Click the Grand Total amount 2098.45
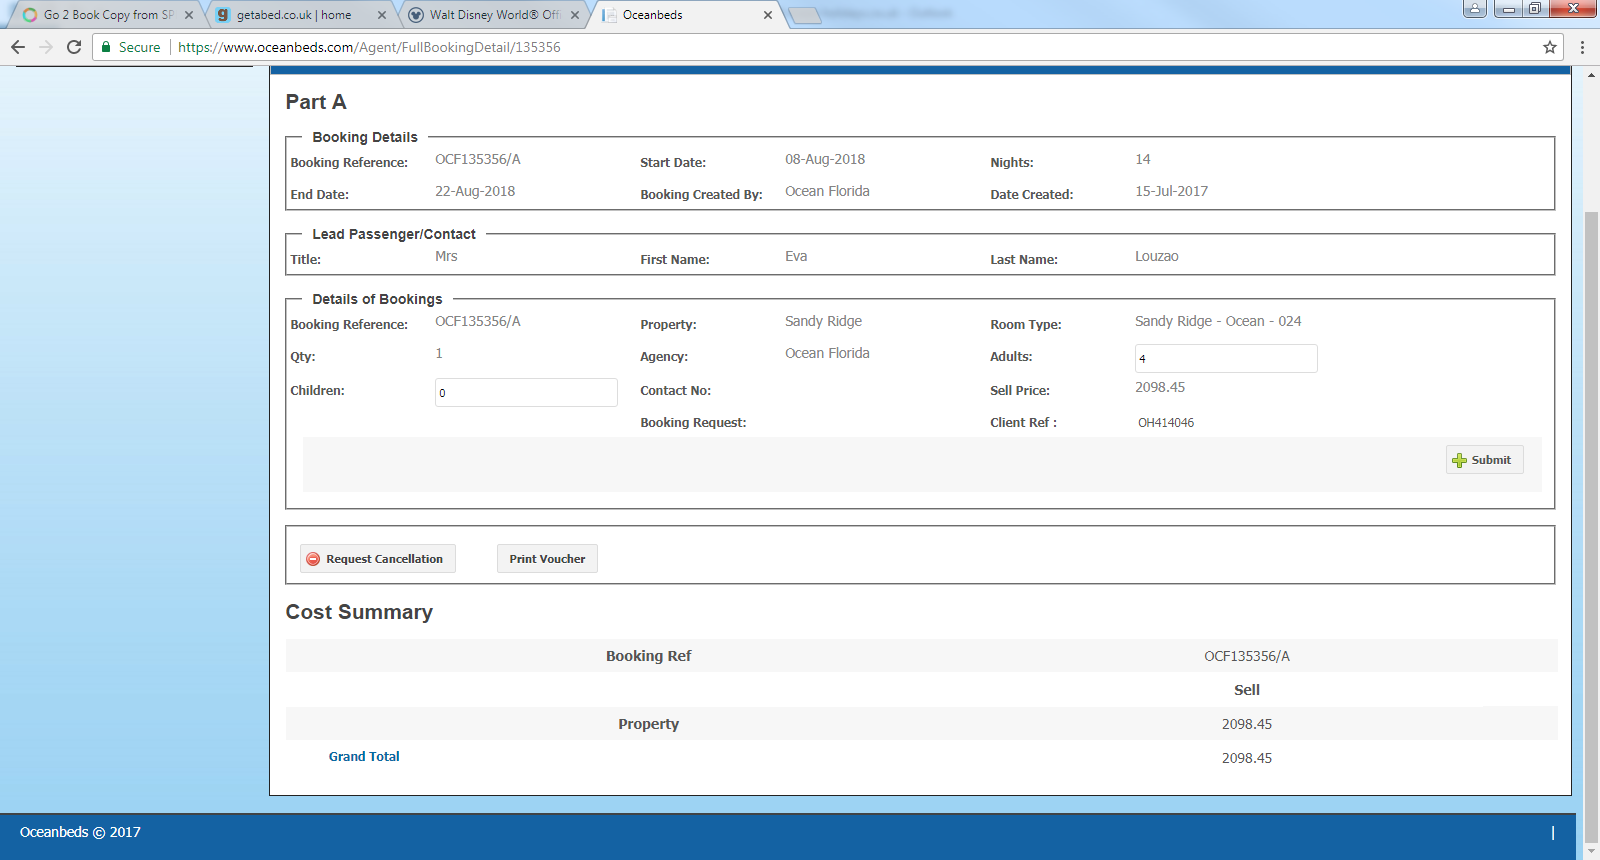 pyautogui.click(x=1247, y=758)
